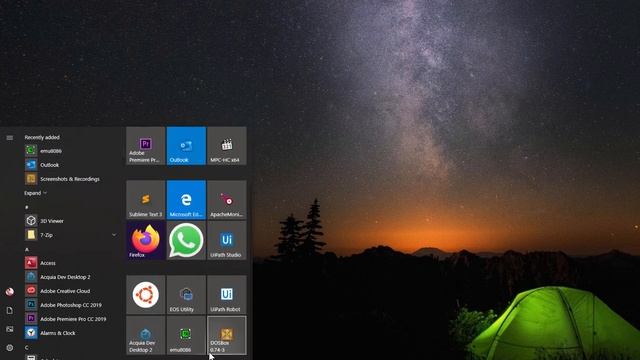640x360 pixels.
Task: Open the Outlook tile
Action: (186, 146)
